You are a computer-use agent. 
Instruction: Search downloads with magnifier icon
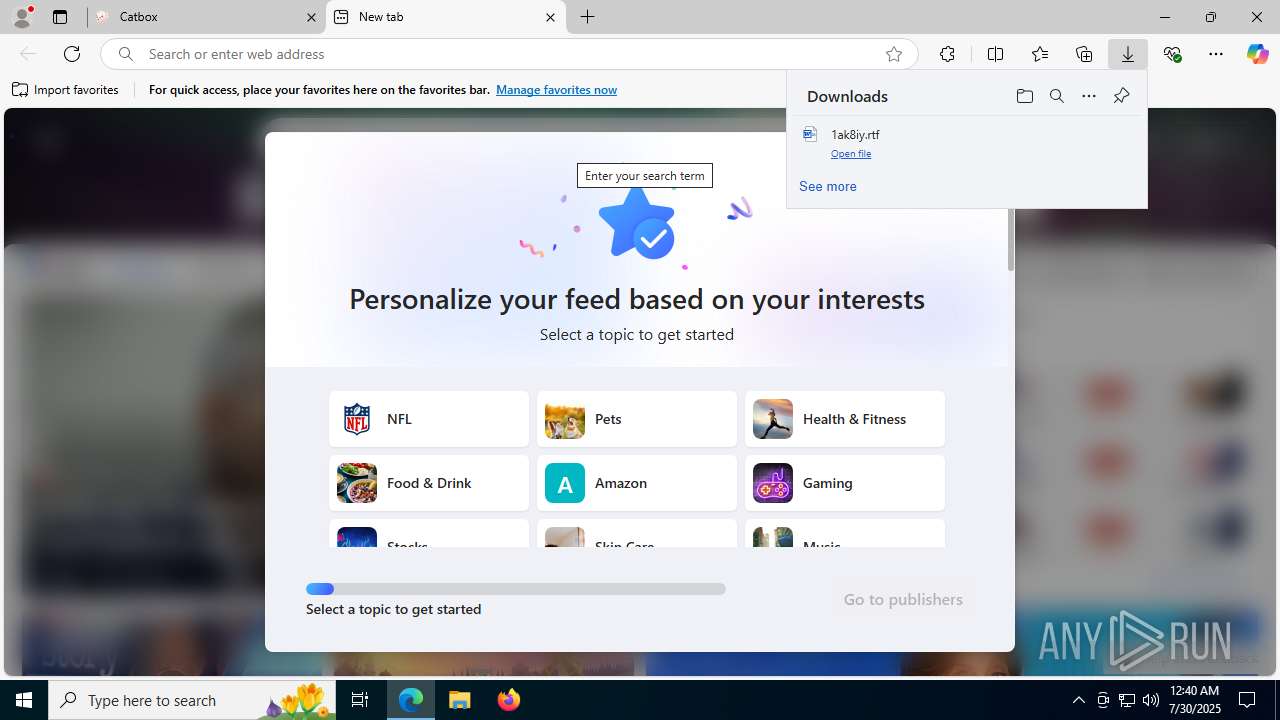click(x=1056, y=96)
